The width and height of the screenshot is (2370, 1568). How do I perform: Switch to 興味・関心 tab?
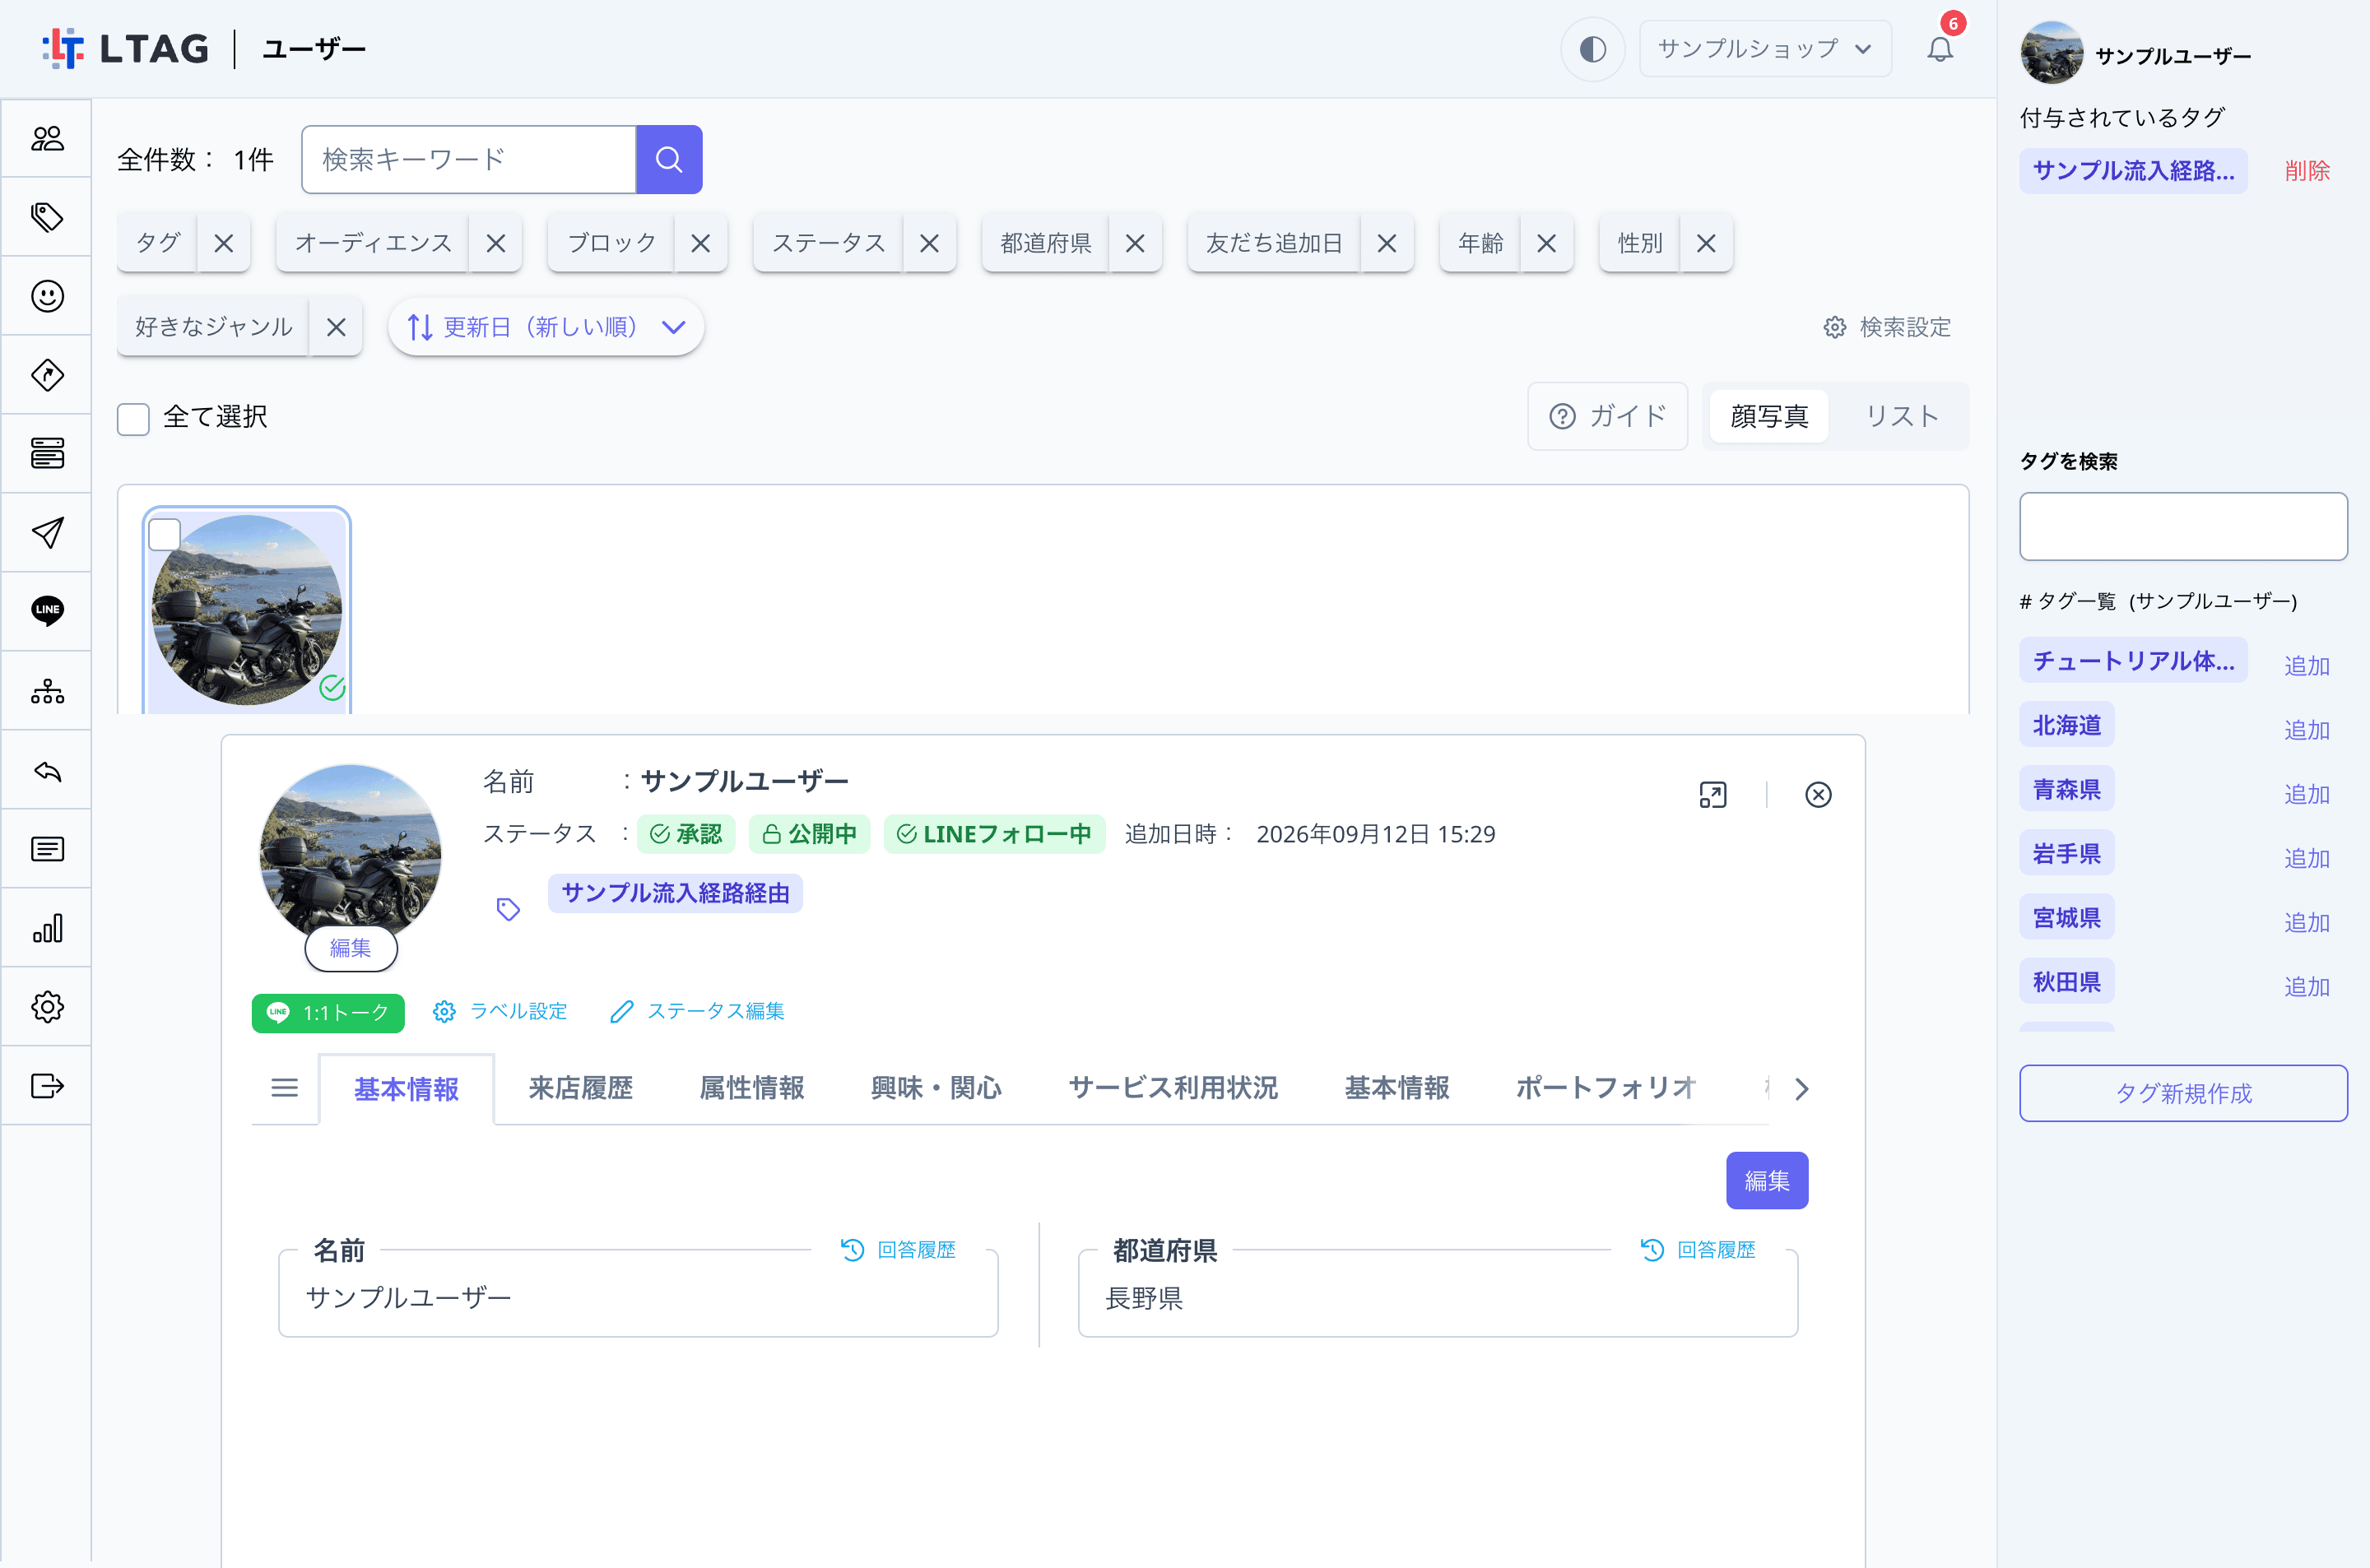(936, 1088)
